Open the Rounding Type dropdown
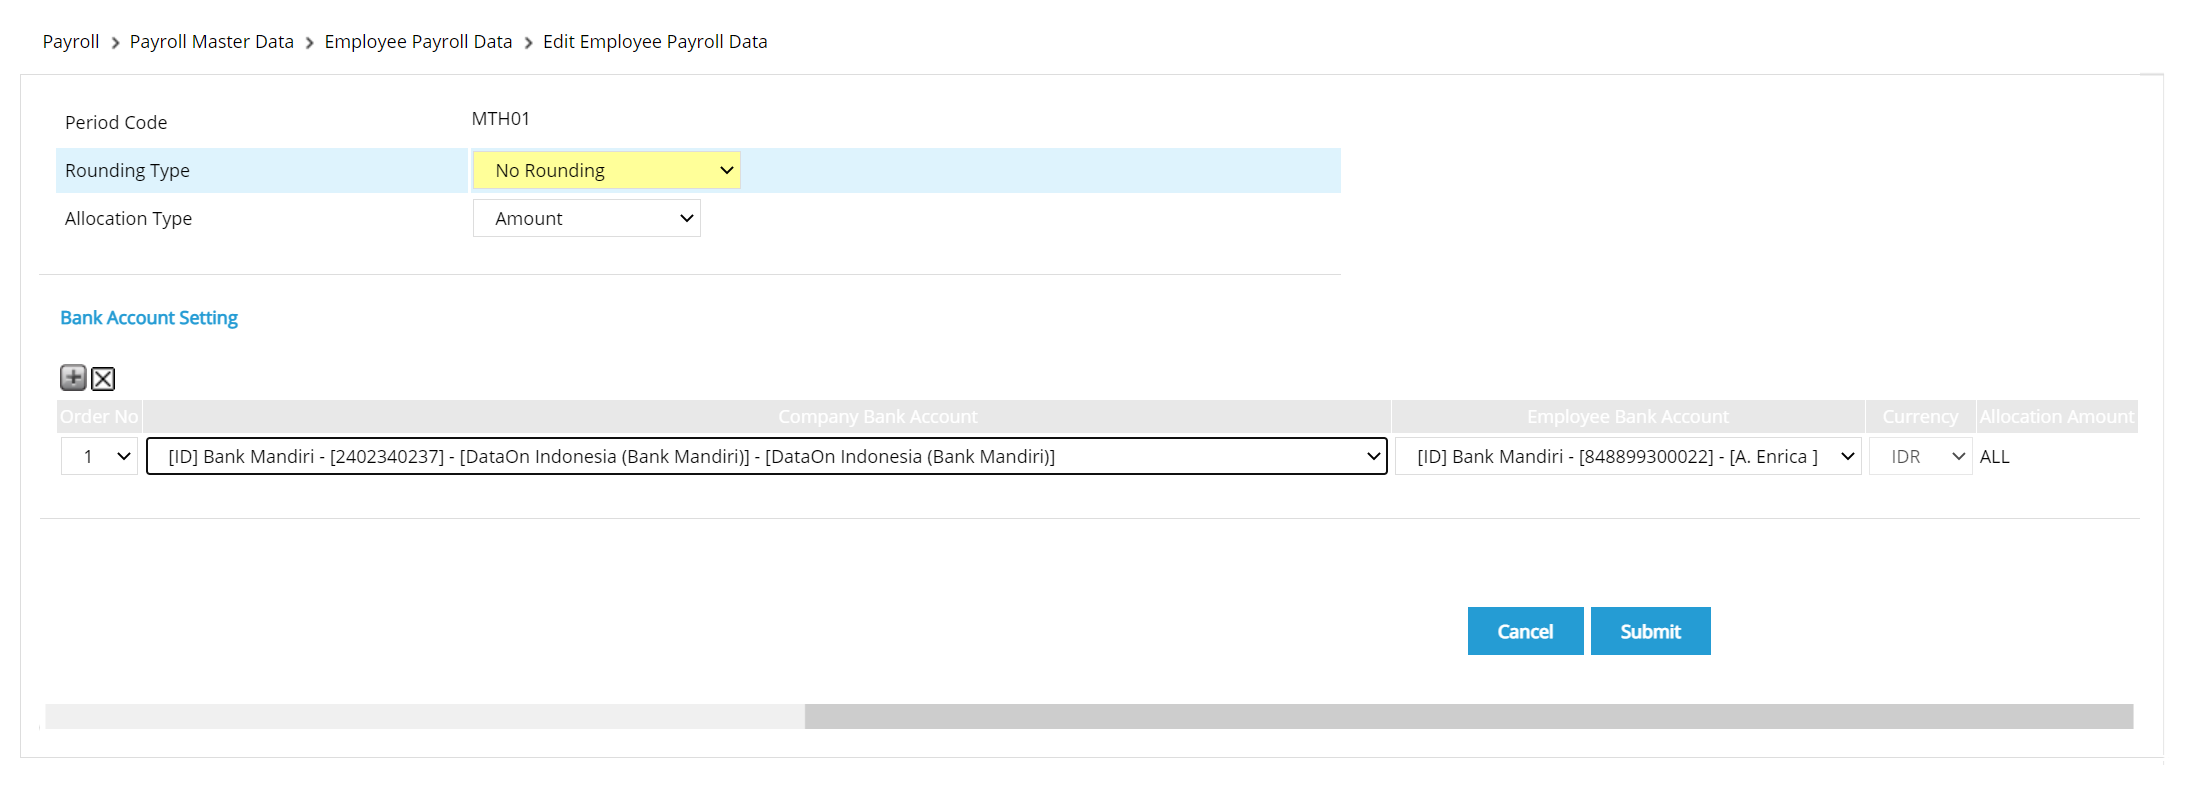 pyautogui.click(x=606, y=170)
